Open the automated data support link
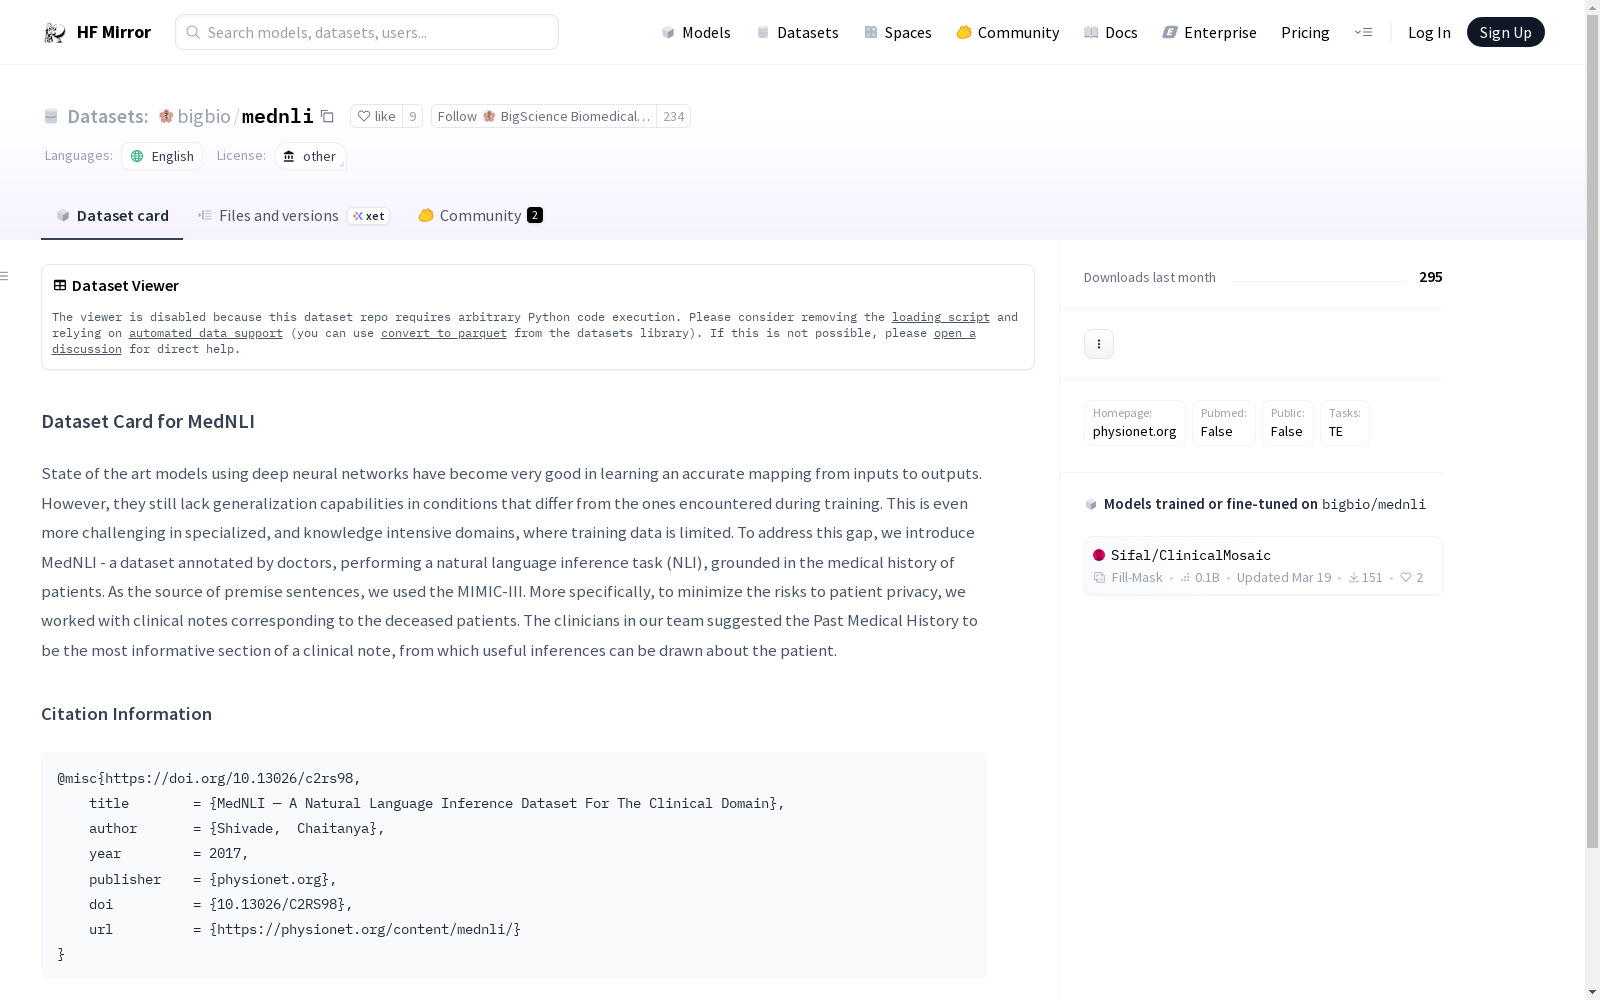 (x=206, y=333)
